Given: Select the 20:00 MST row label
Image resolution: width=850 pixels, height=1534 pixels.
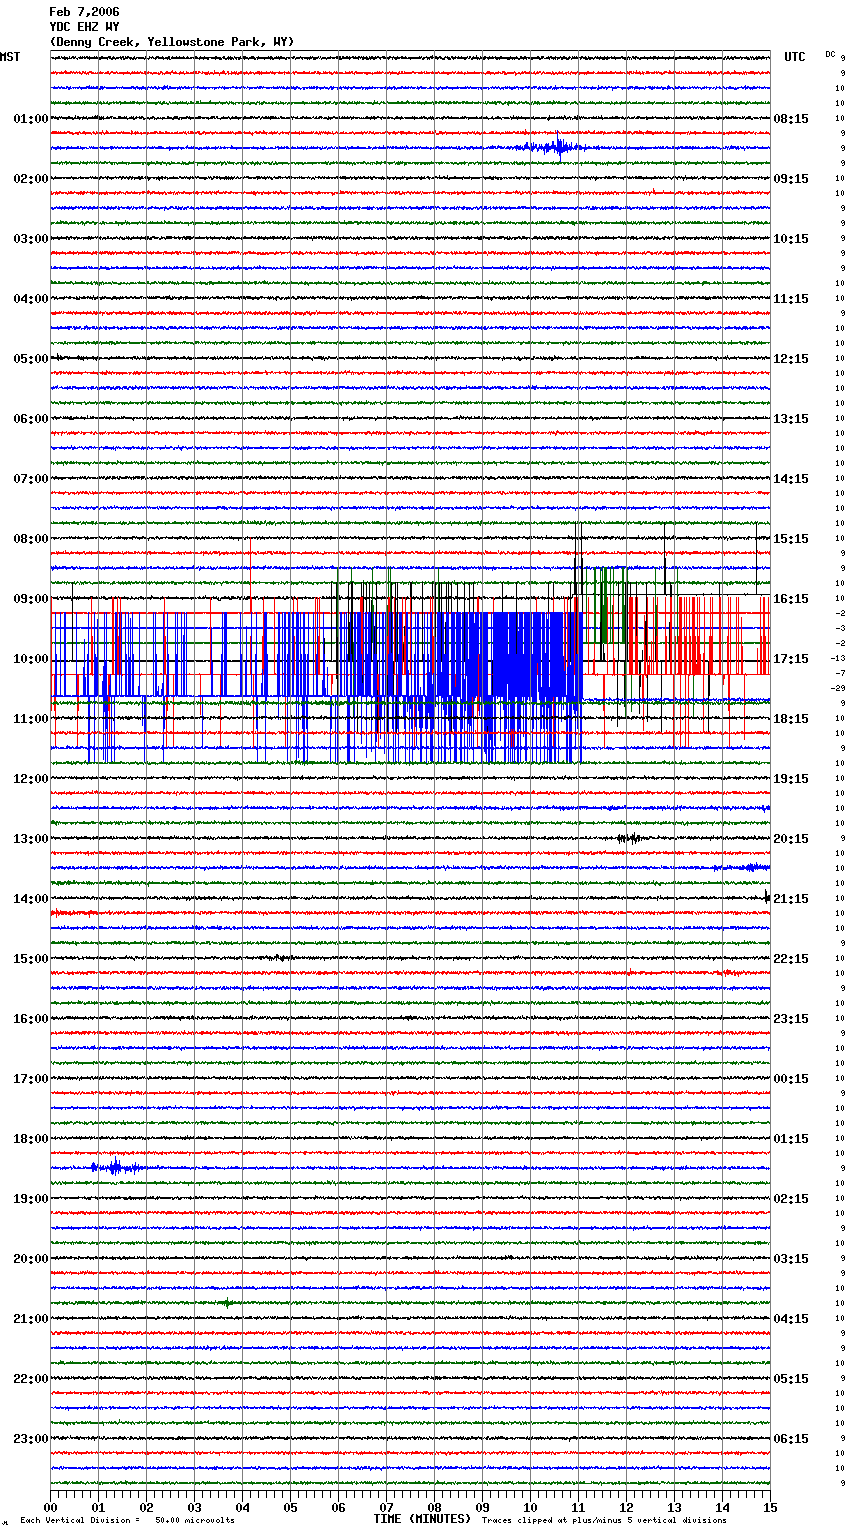Looking at the screenshot, I should tap(31, 1259).
